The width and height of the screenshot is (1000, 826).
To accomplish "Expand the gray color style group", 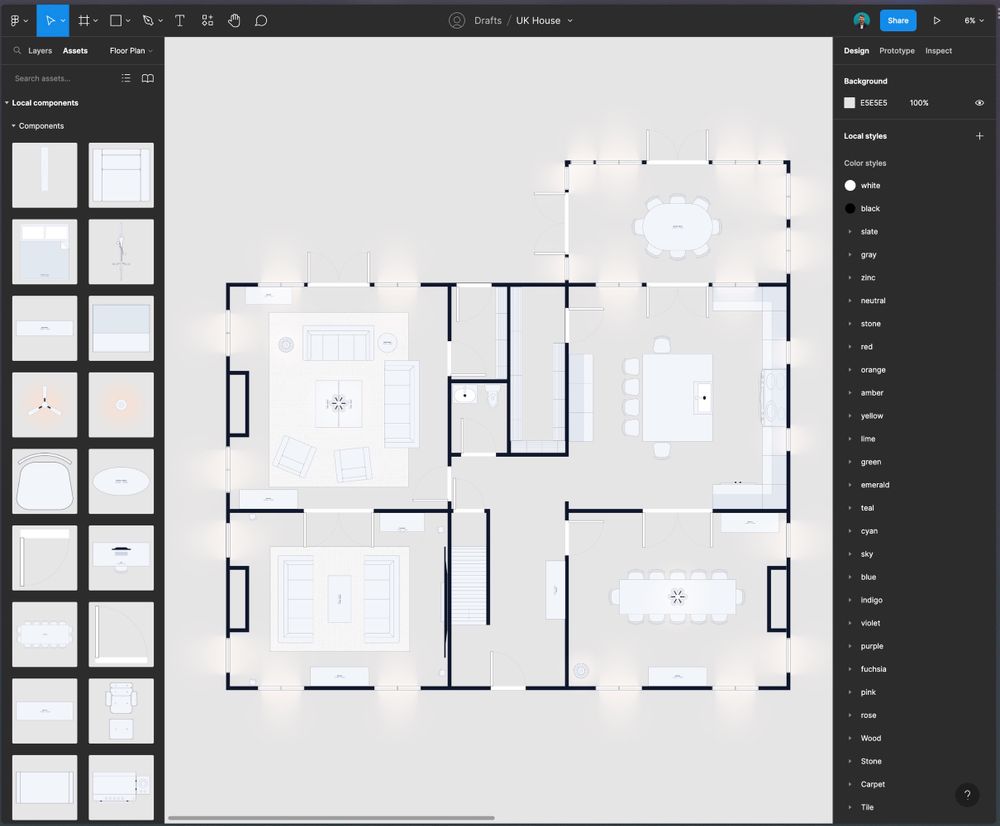I will [x=850, y=254].
